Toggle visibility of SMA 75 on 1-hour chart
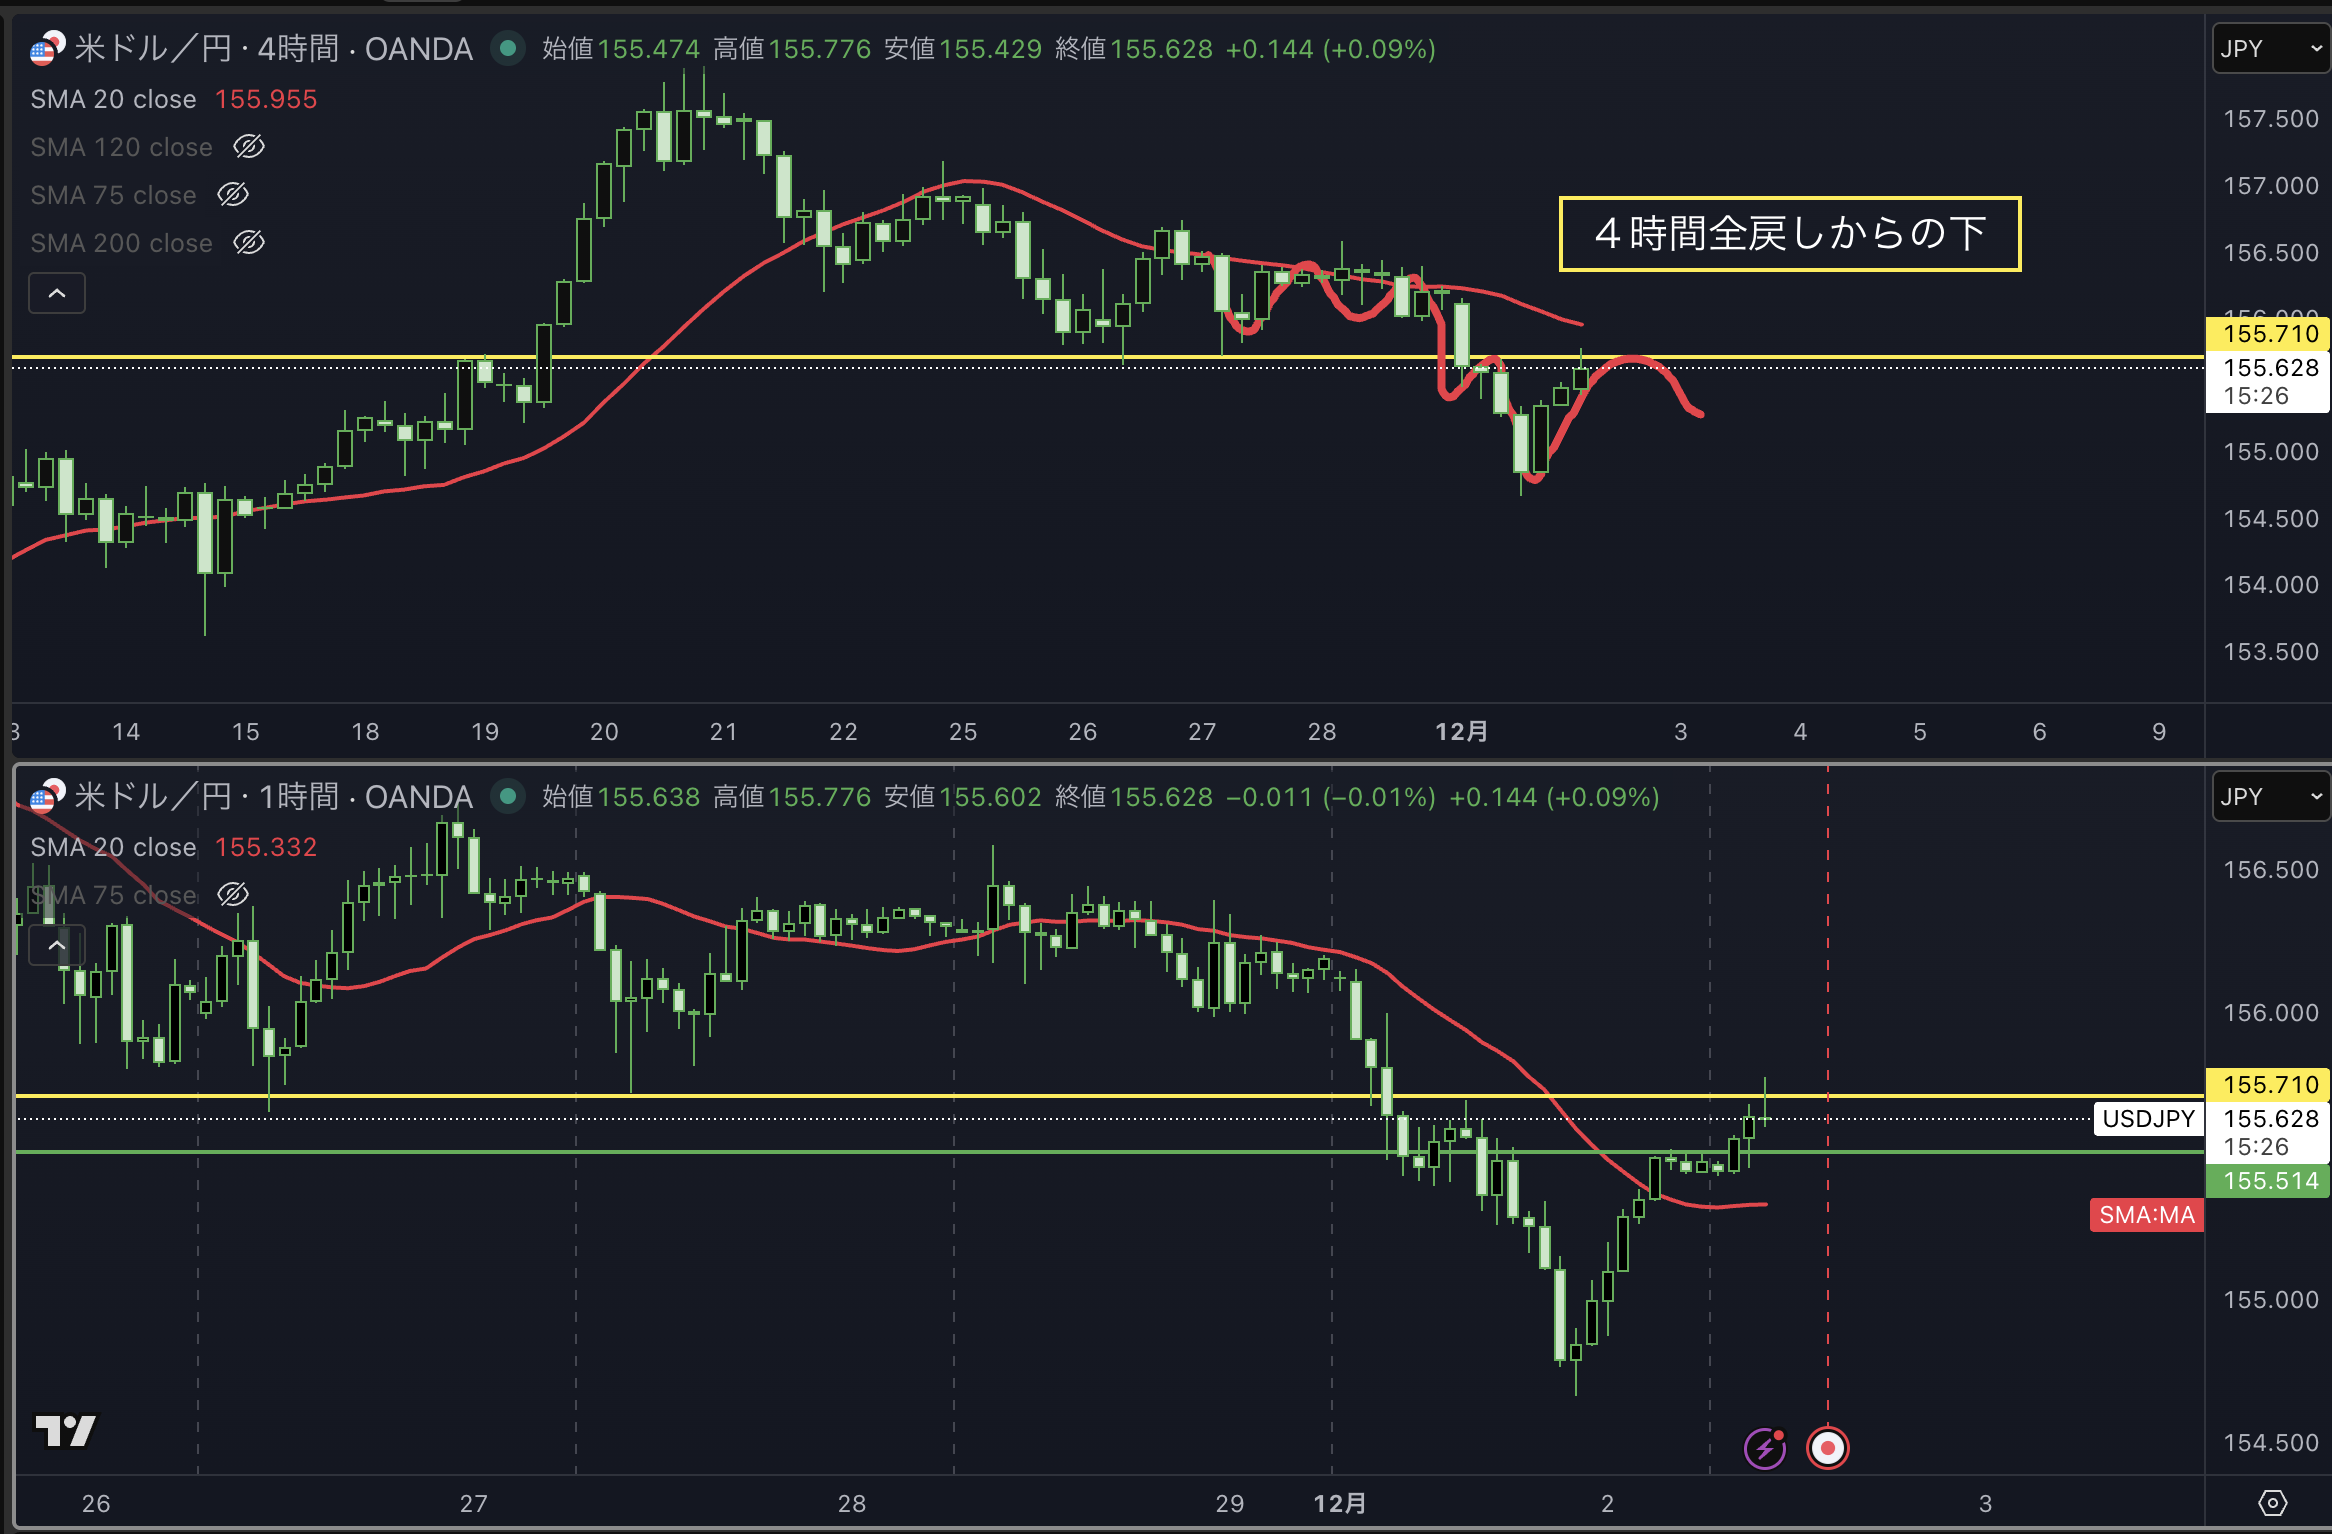 233,894
